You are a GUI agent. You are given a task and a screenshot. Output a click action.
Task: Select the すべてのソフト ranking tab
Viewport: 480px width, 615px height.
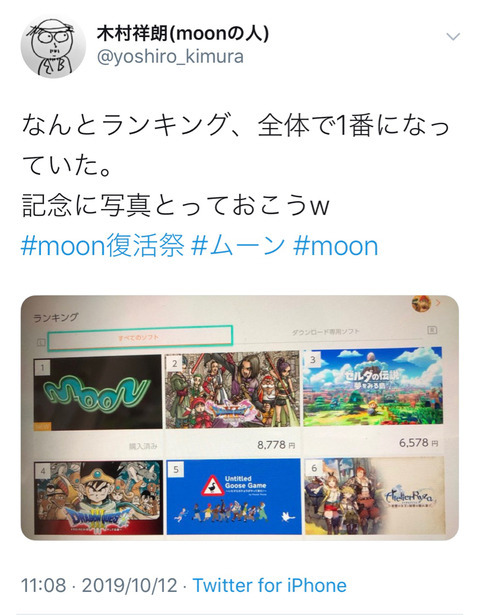point(140,337)
